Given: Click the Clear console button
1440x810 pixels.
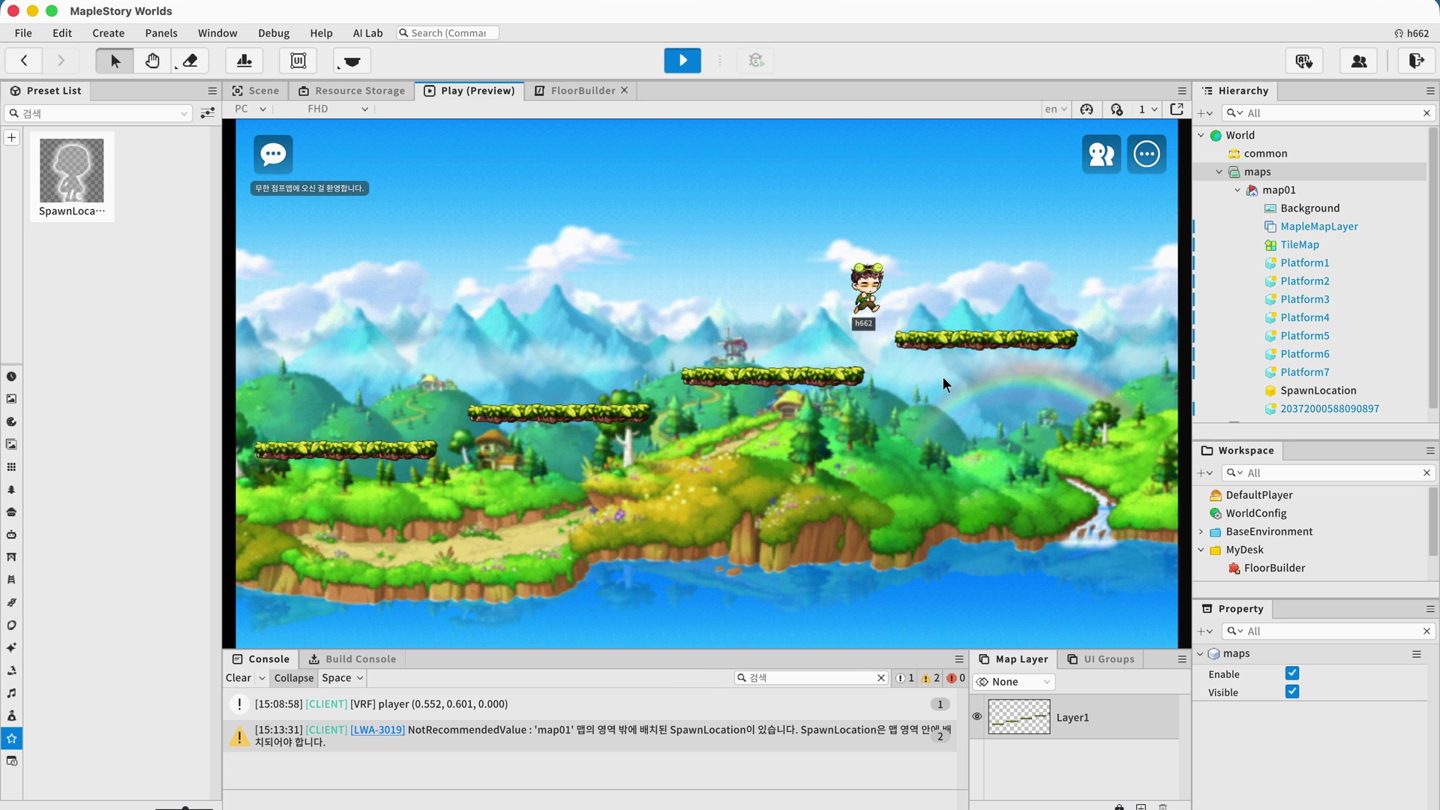Looking at the screenshot, I should [238, 678].
